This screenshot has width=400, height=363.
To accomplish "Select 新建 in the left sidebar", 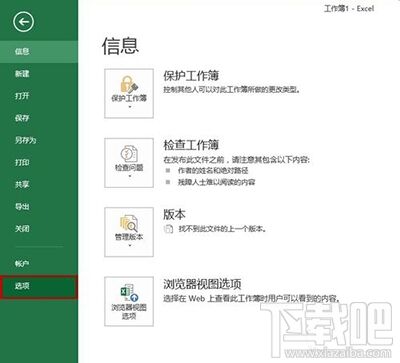I will click(x=39, y=74).
